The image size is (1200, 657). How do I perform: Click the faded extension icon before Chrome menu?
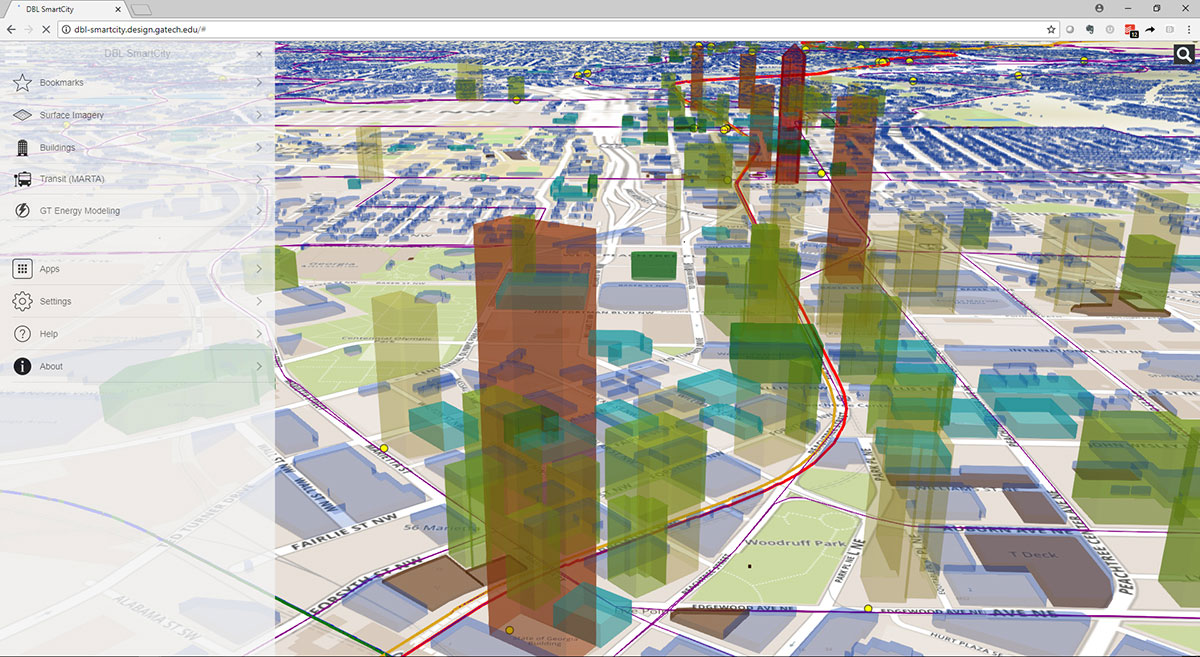point(1170,30)
